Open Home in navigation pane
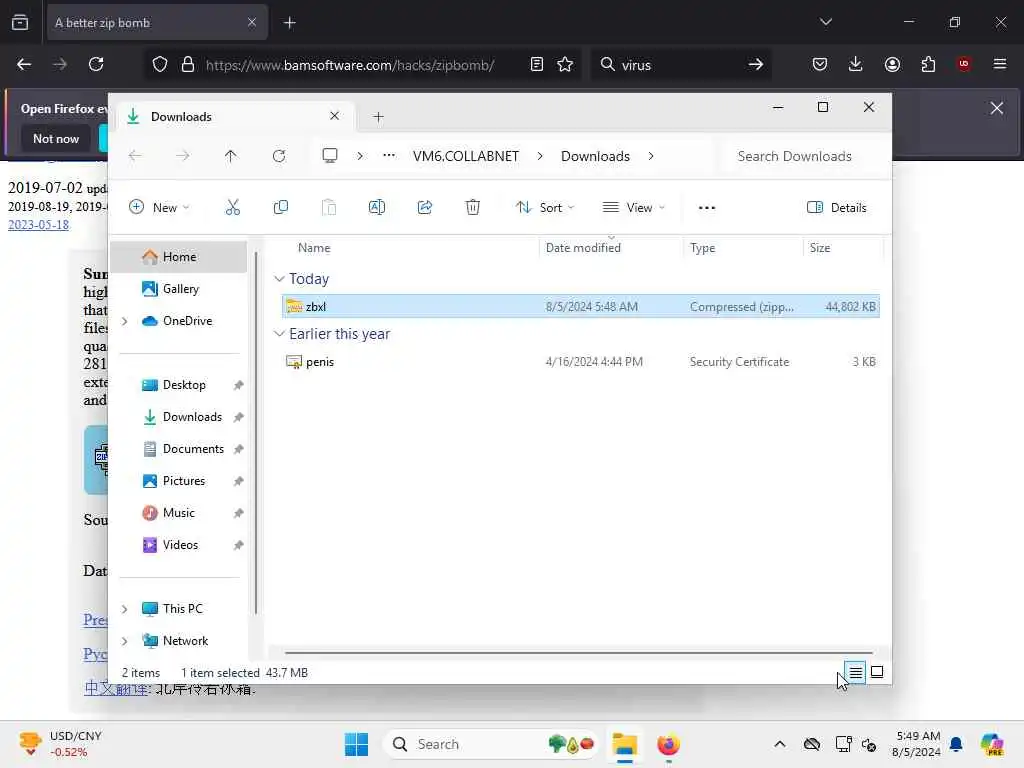Image resolution: width=1024 pixels, height=768 pixels. coord(179,257)
